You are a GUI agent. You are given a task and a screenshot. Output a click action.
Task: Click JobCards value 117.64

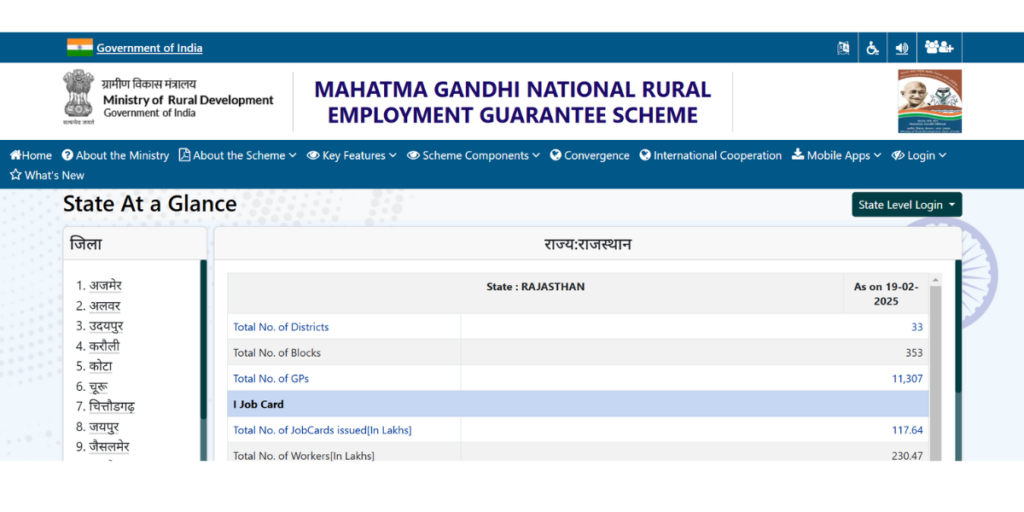pos(907,430)
